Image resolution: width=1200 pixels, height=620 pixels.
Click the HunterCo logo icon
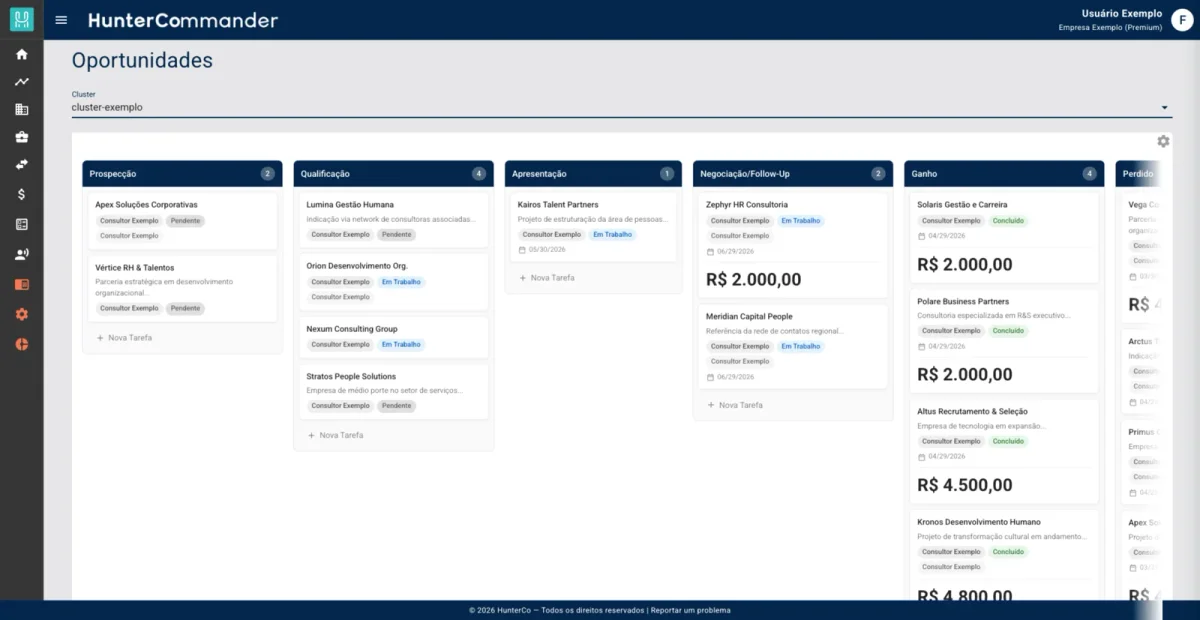click(21, 19)
